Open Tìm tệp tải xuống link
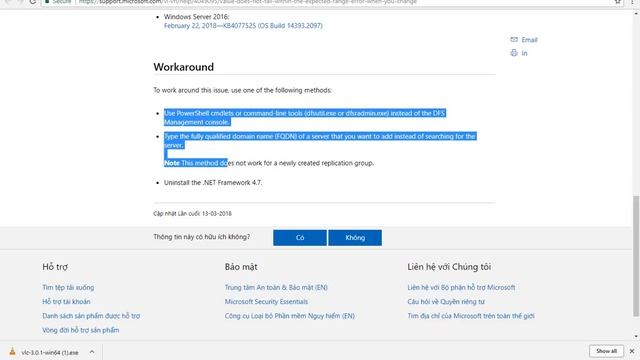The height and width of the screenshot is (360, 640). 68,287
